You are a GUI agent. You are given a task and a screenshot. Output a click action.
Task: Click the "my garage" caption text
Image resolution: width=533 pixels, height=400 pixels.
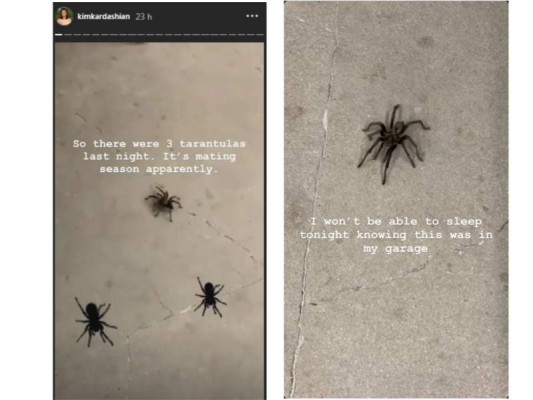(395, 249)
